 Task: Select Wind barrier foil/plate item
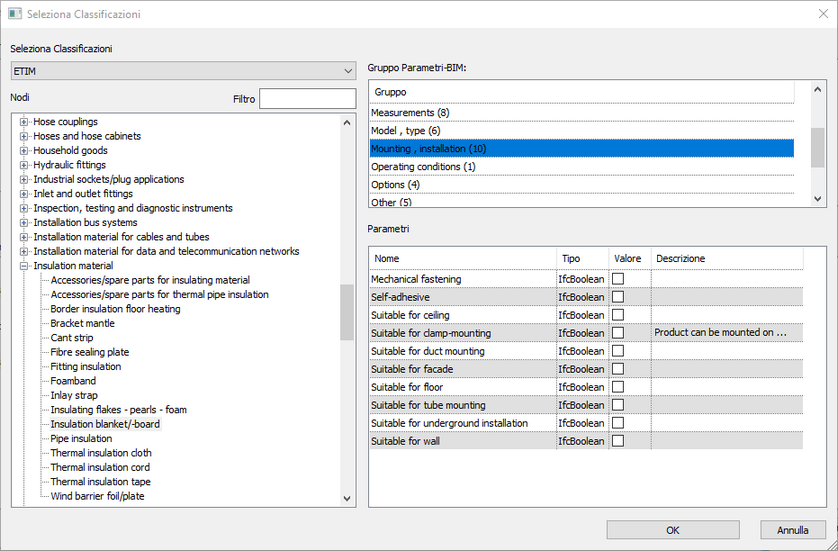coord(97,496)
